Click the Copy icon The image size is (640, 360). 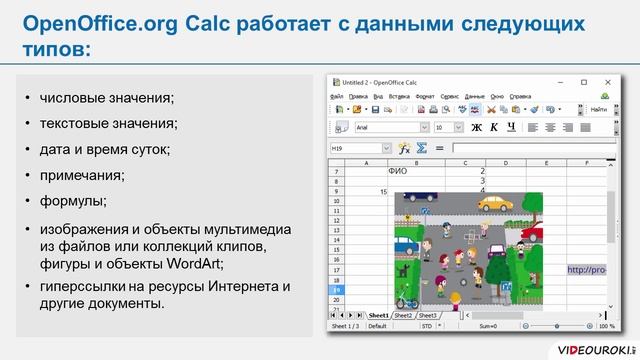coord(504,109)
